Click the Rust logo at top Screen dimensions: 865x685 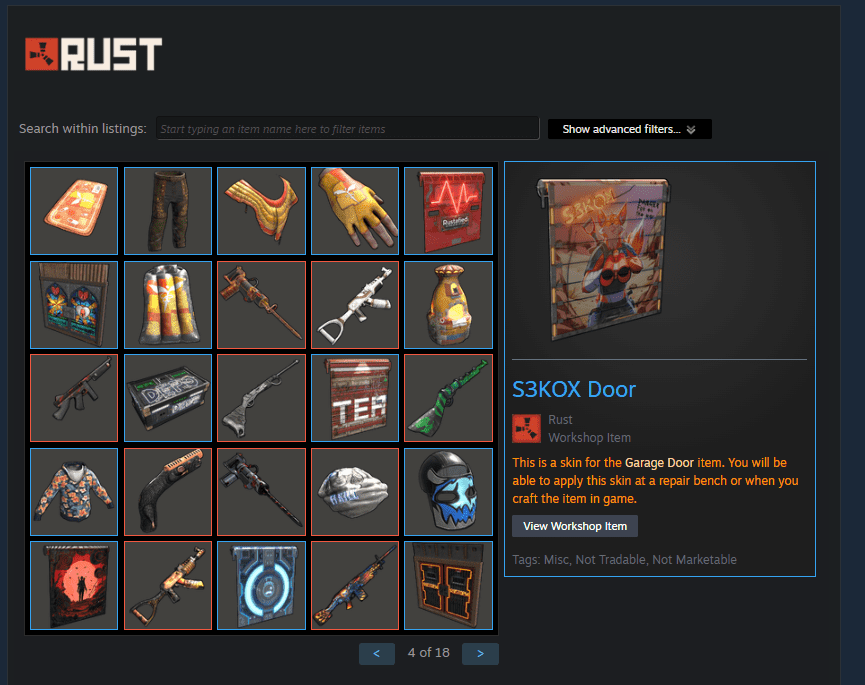[93, 54]
